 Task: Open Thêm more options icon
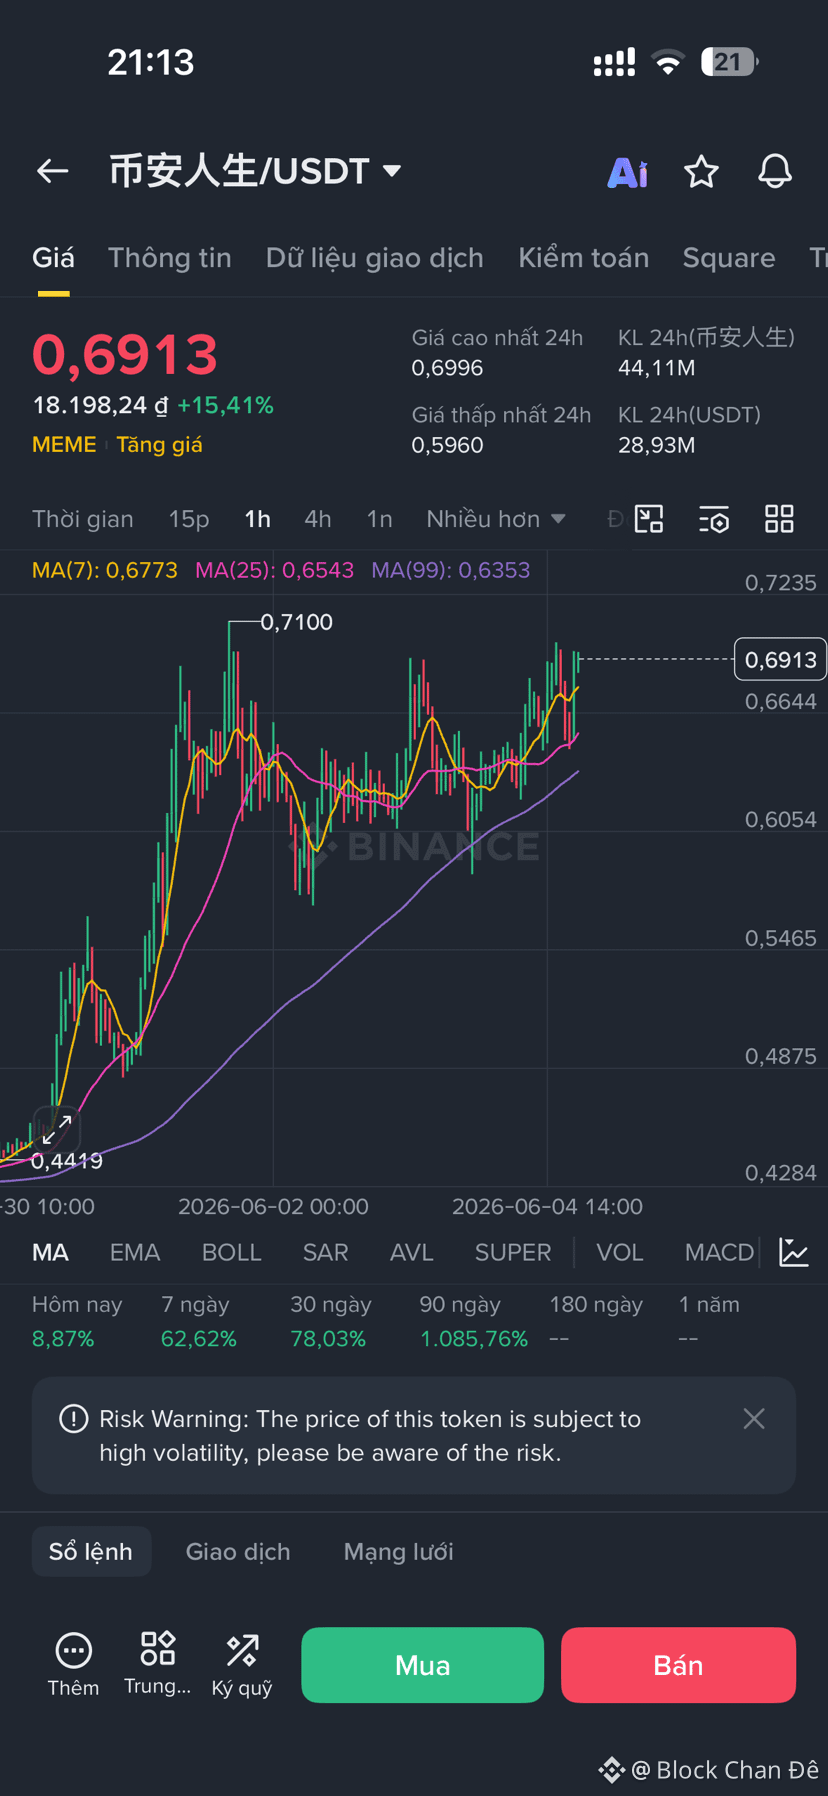click(x=73, y=1664)
